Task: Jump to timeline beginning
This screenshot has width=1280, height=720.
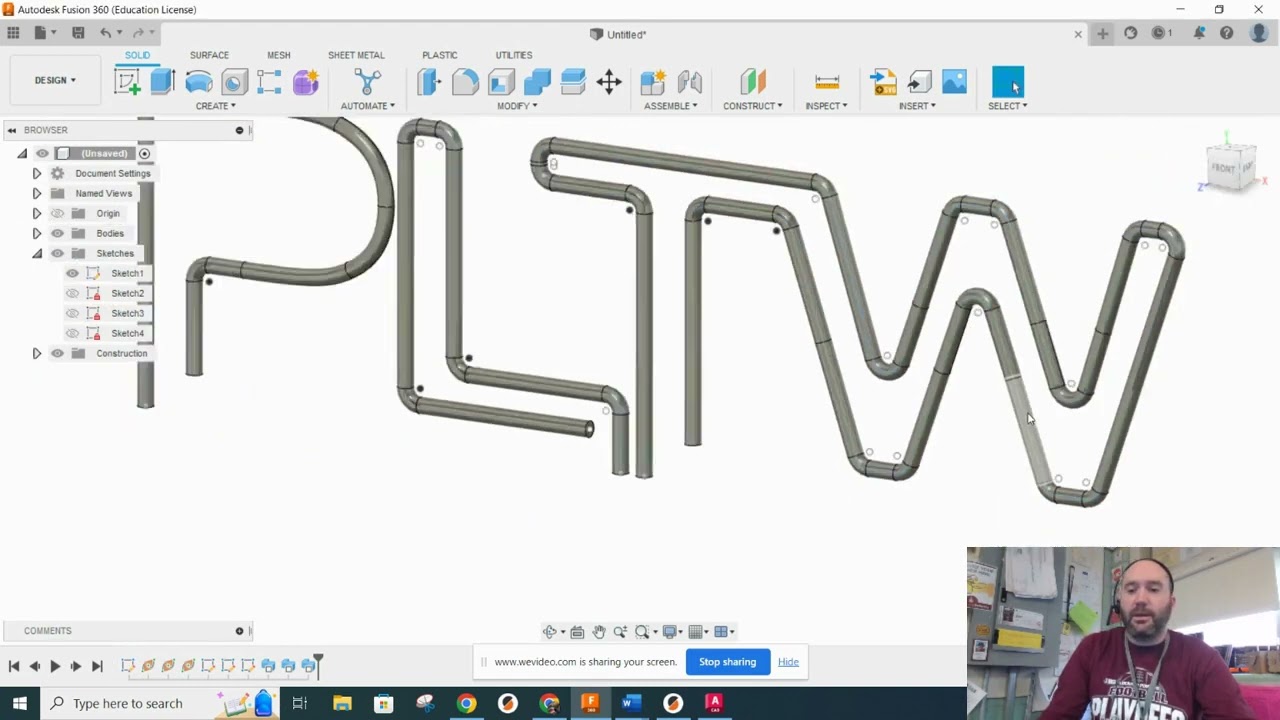Action: point(14,666)
